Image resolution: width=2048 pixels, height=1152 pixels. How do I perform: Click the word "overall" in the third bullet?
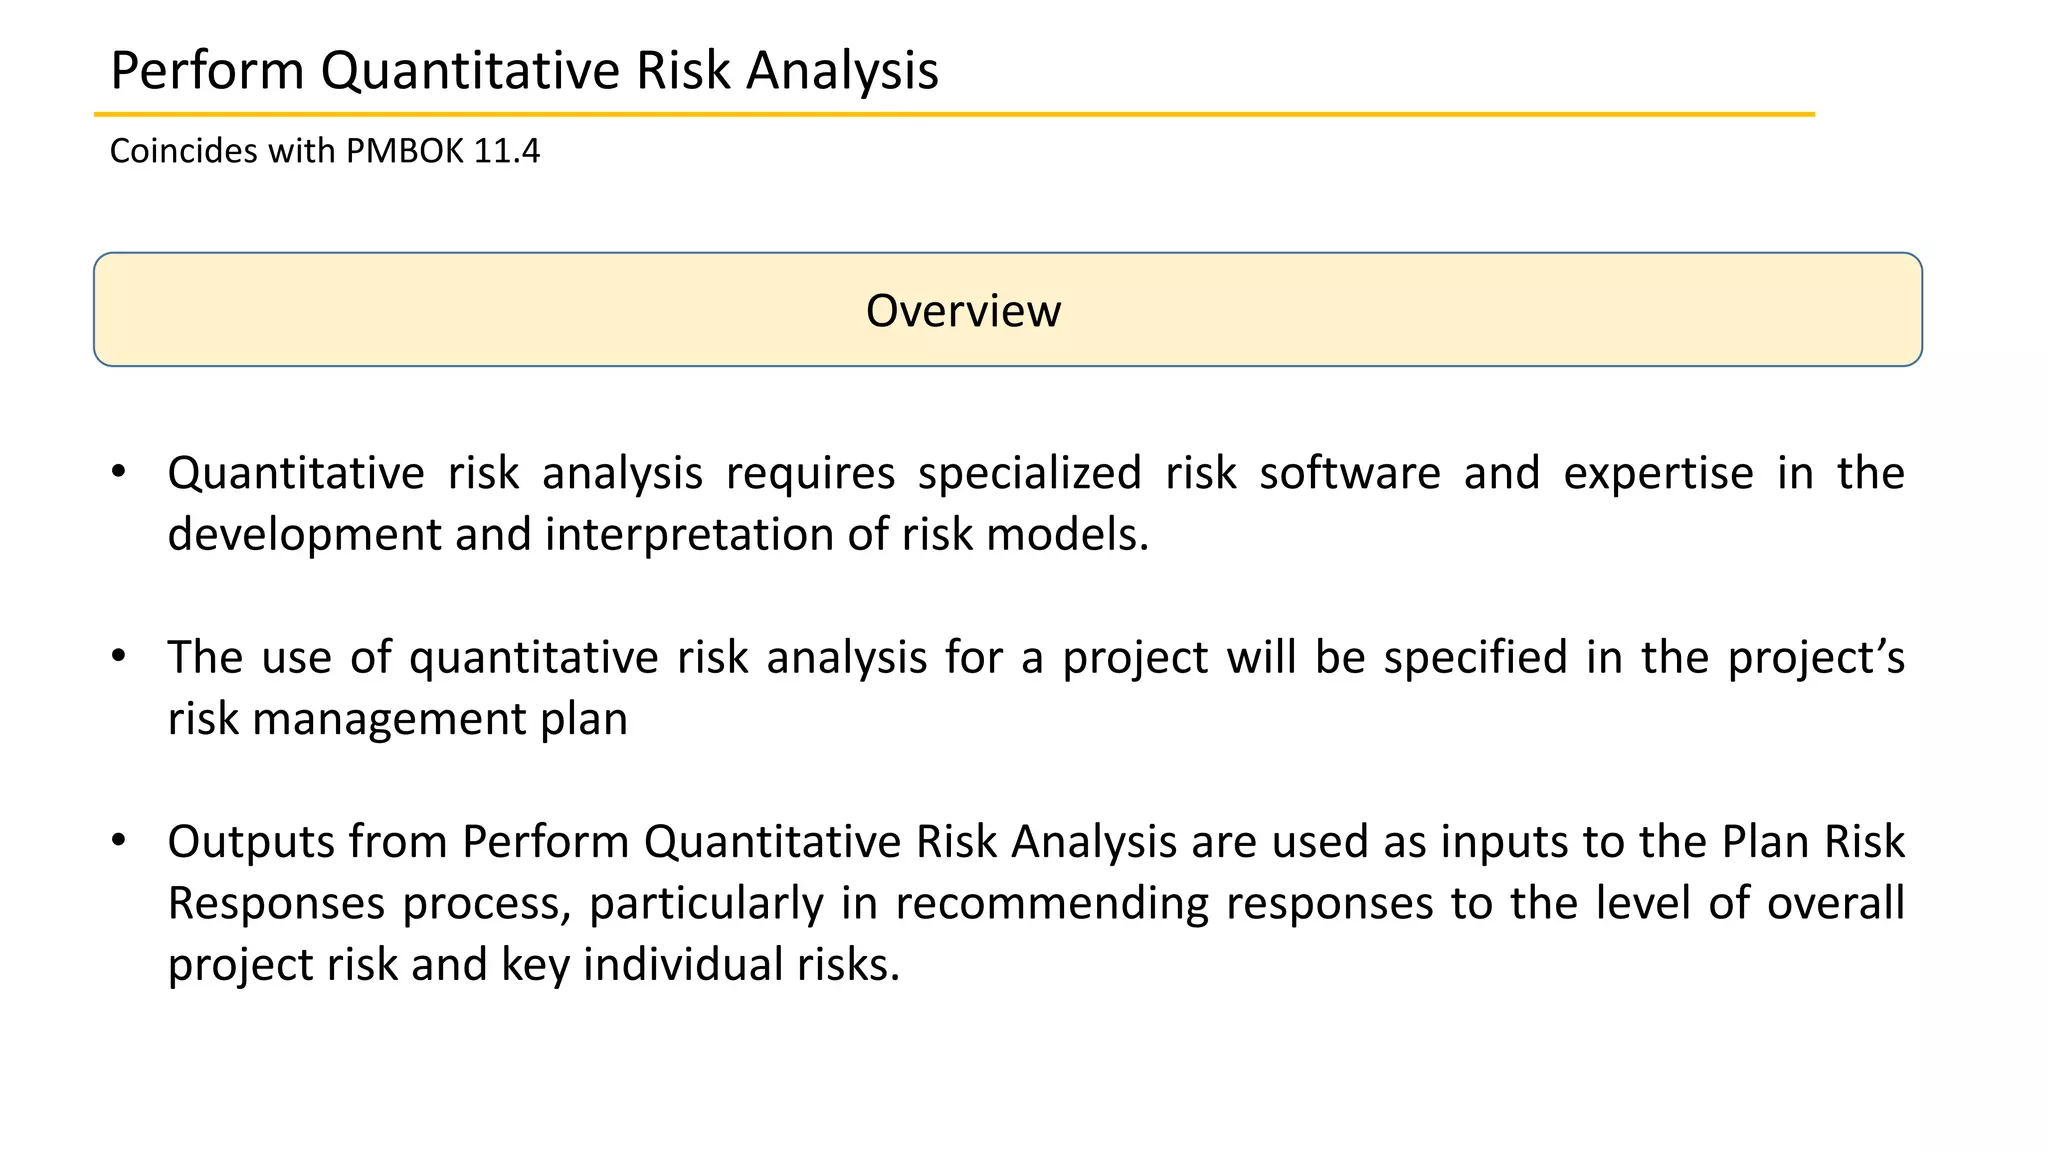pyautogui.click(x=1835, y=903)
